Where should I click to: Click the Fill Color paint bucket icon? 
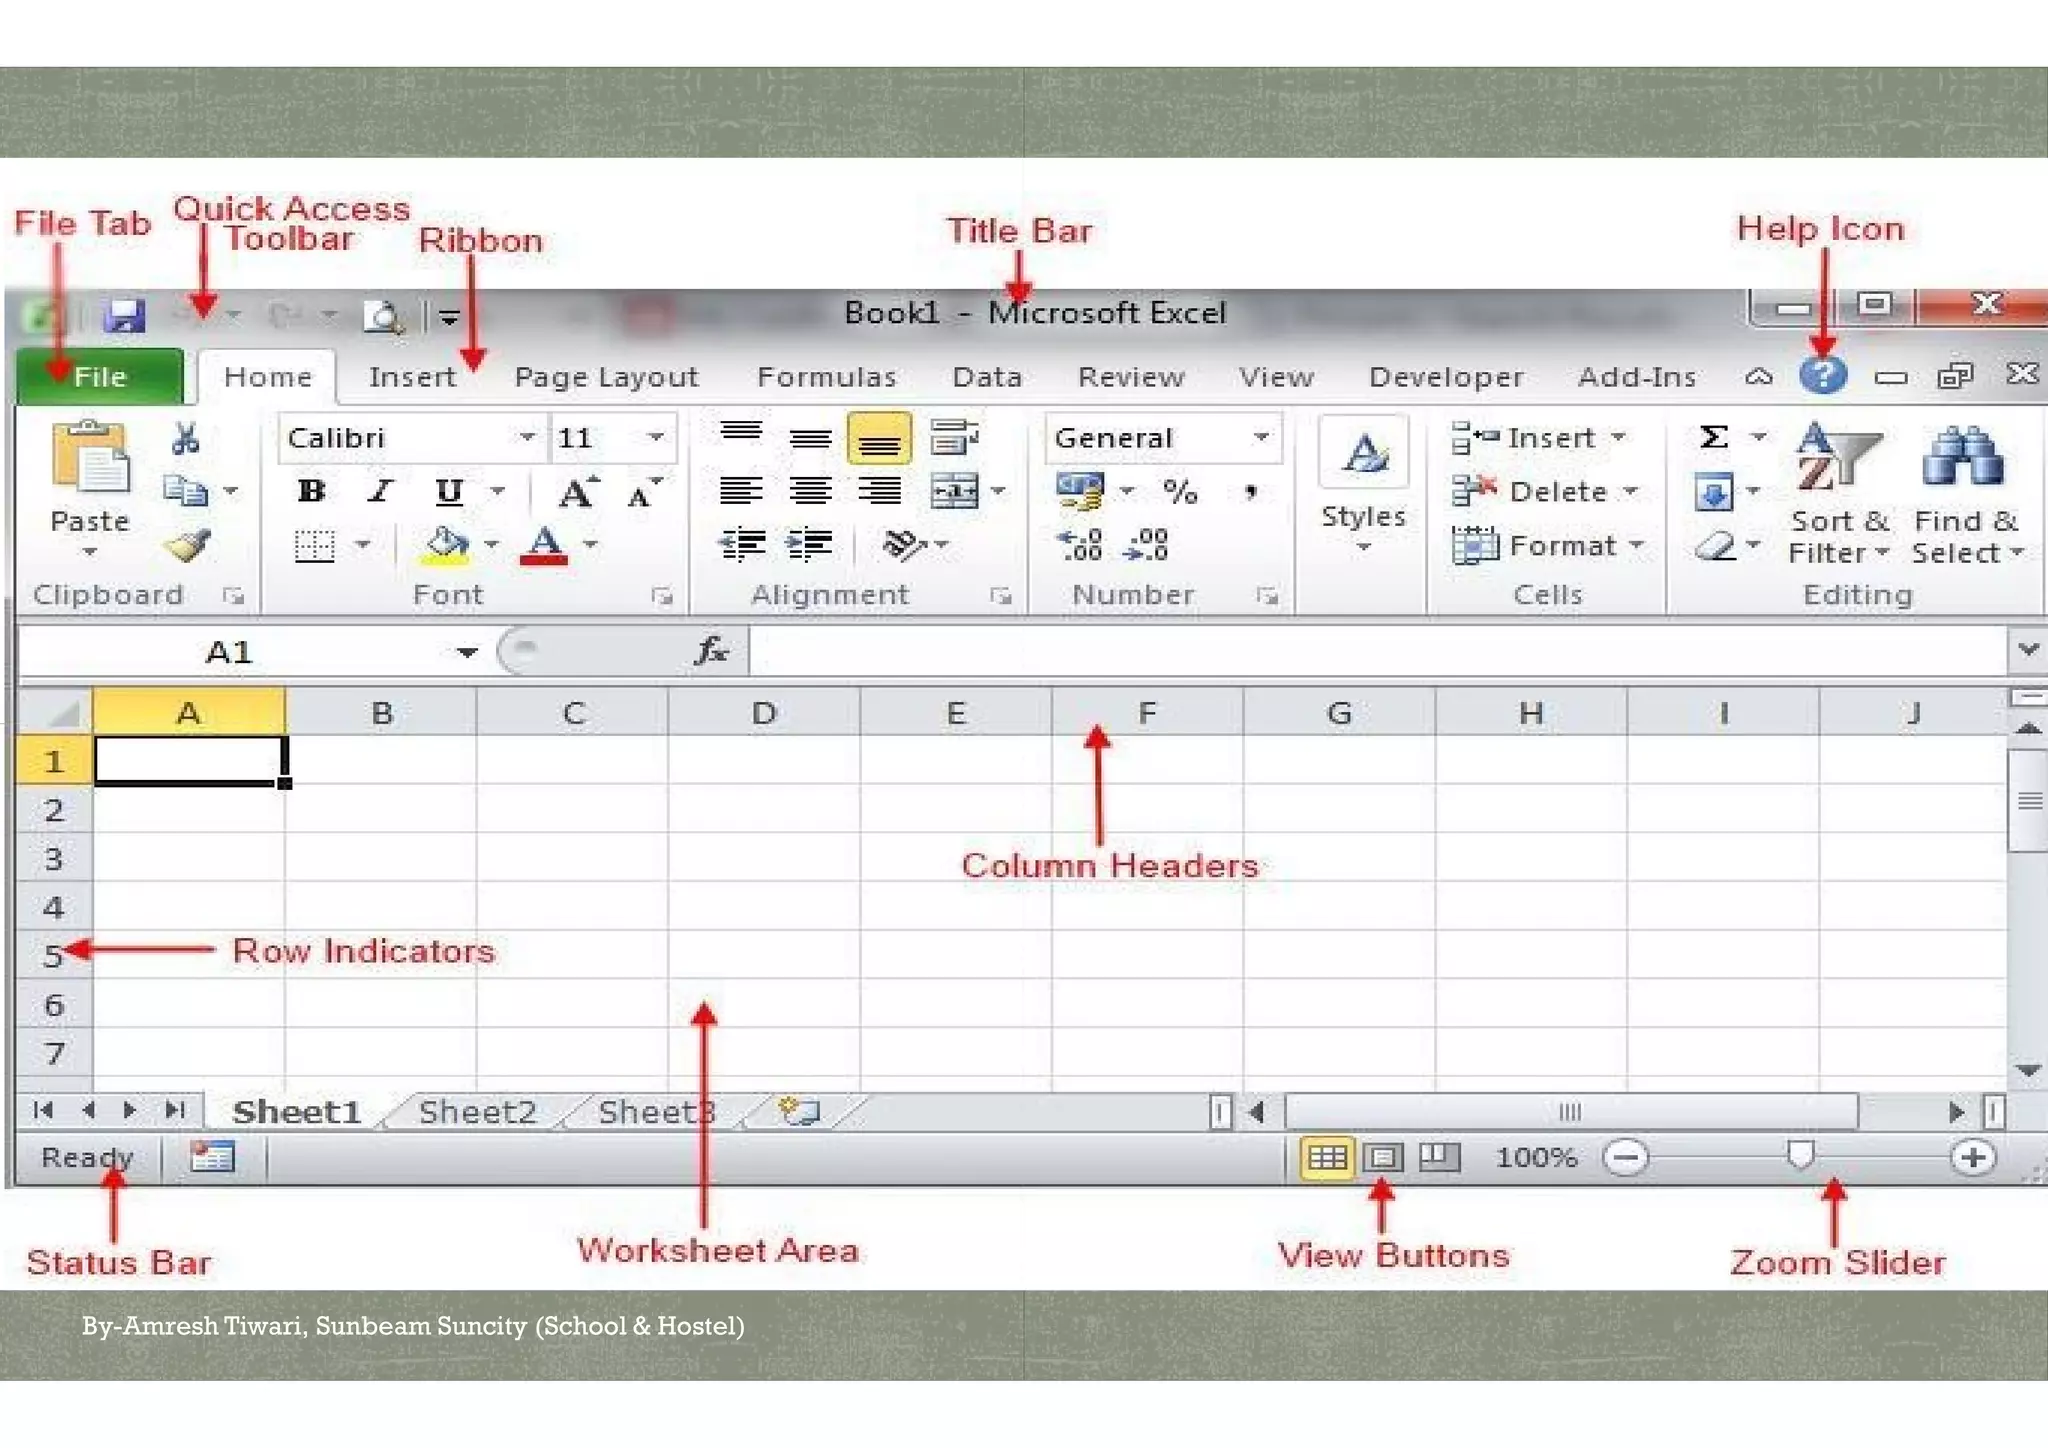446,545
